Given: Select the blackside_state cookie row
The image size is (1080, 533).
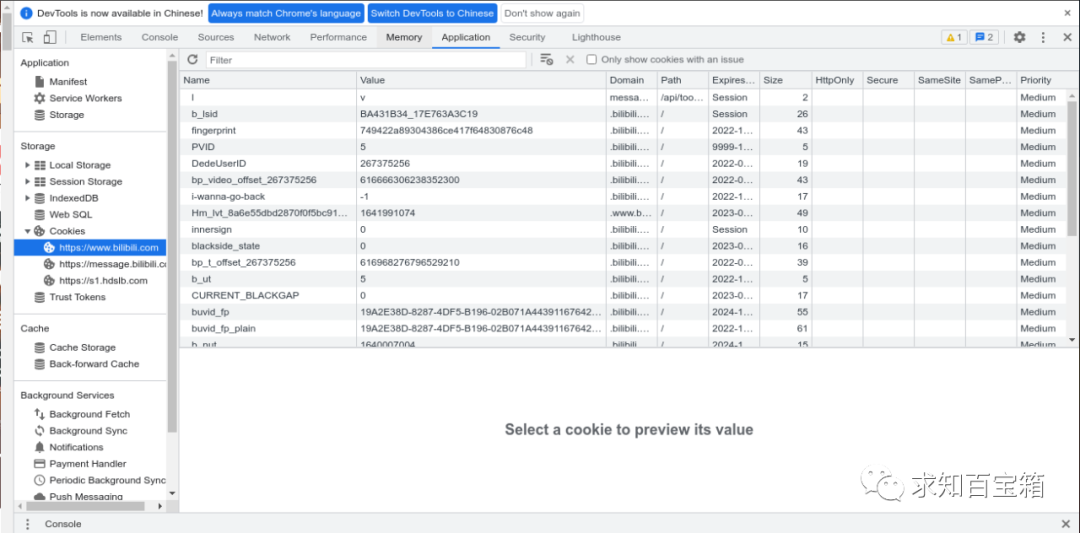Looking at the screenshot, I should click(623, 246).
